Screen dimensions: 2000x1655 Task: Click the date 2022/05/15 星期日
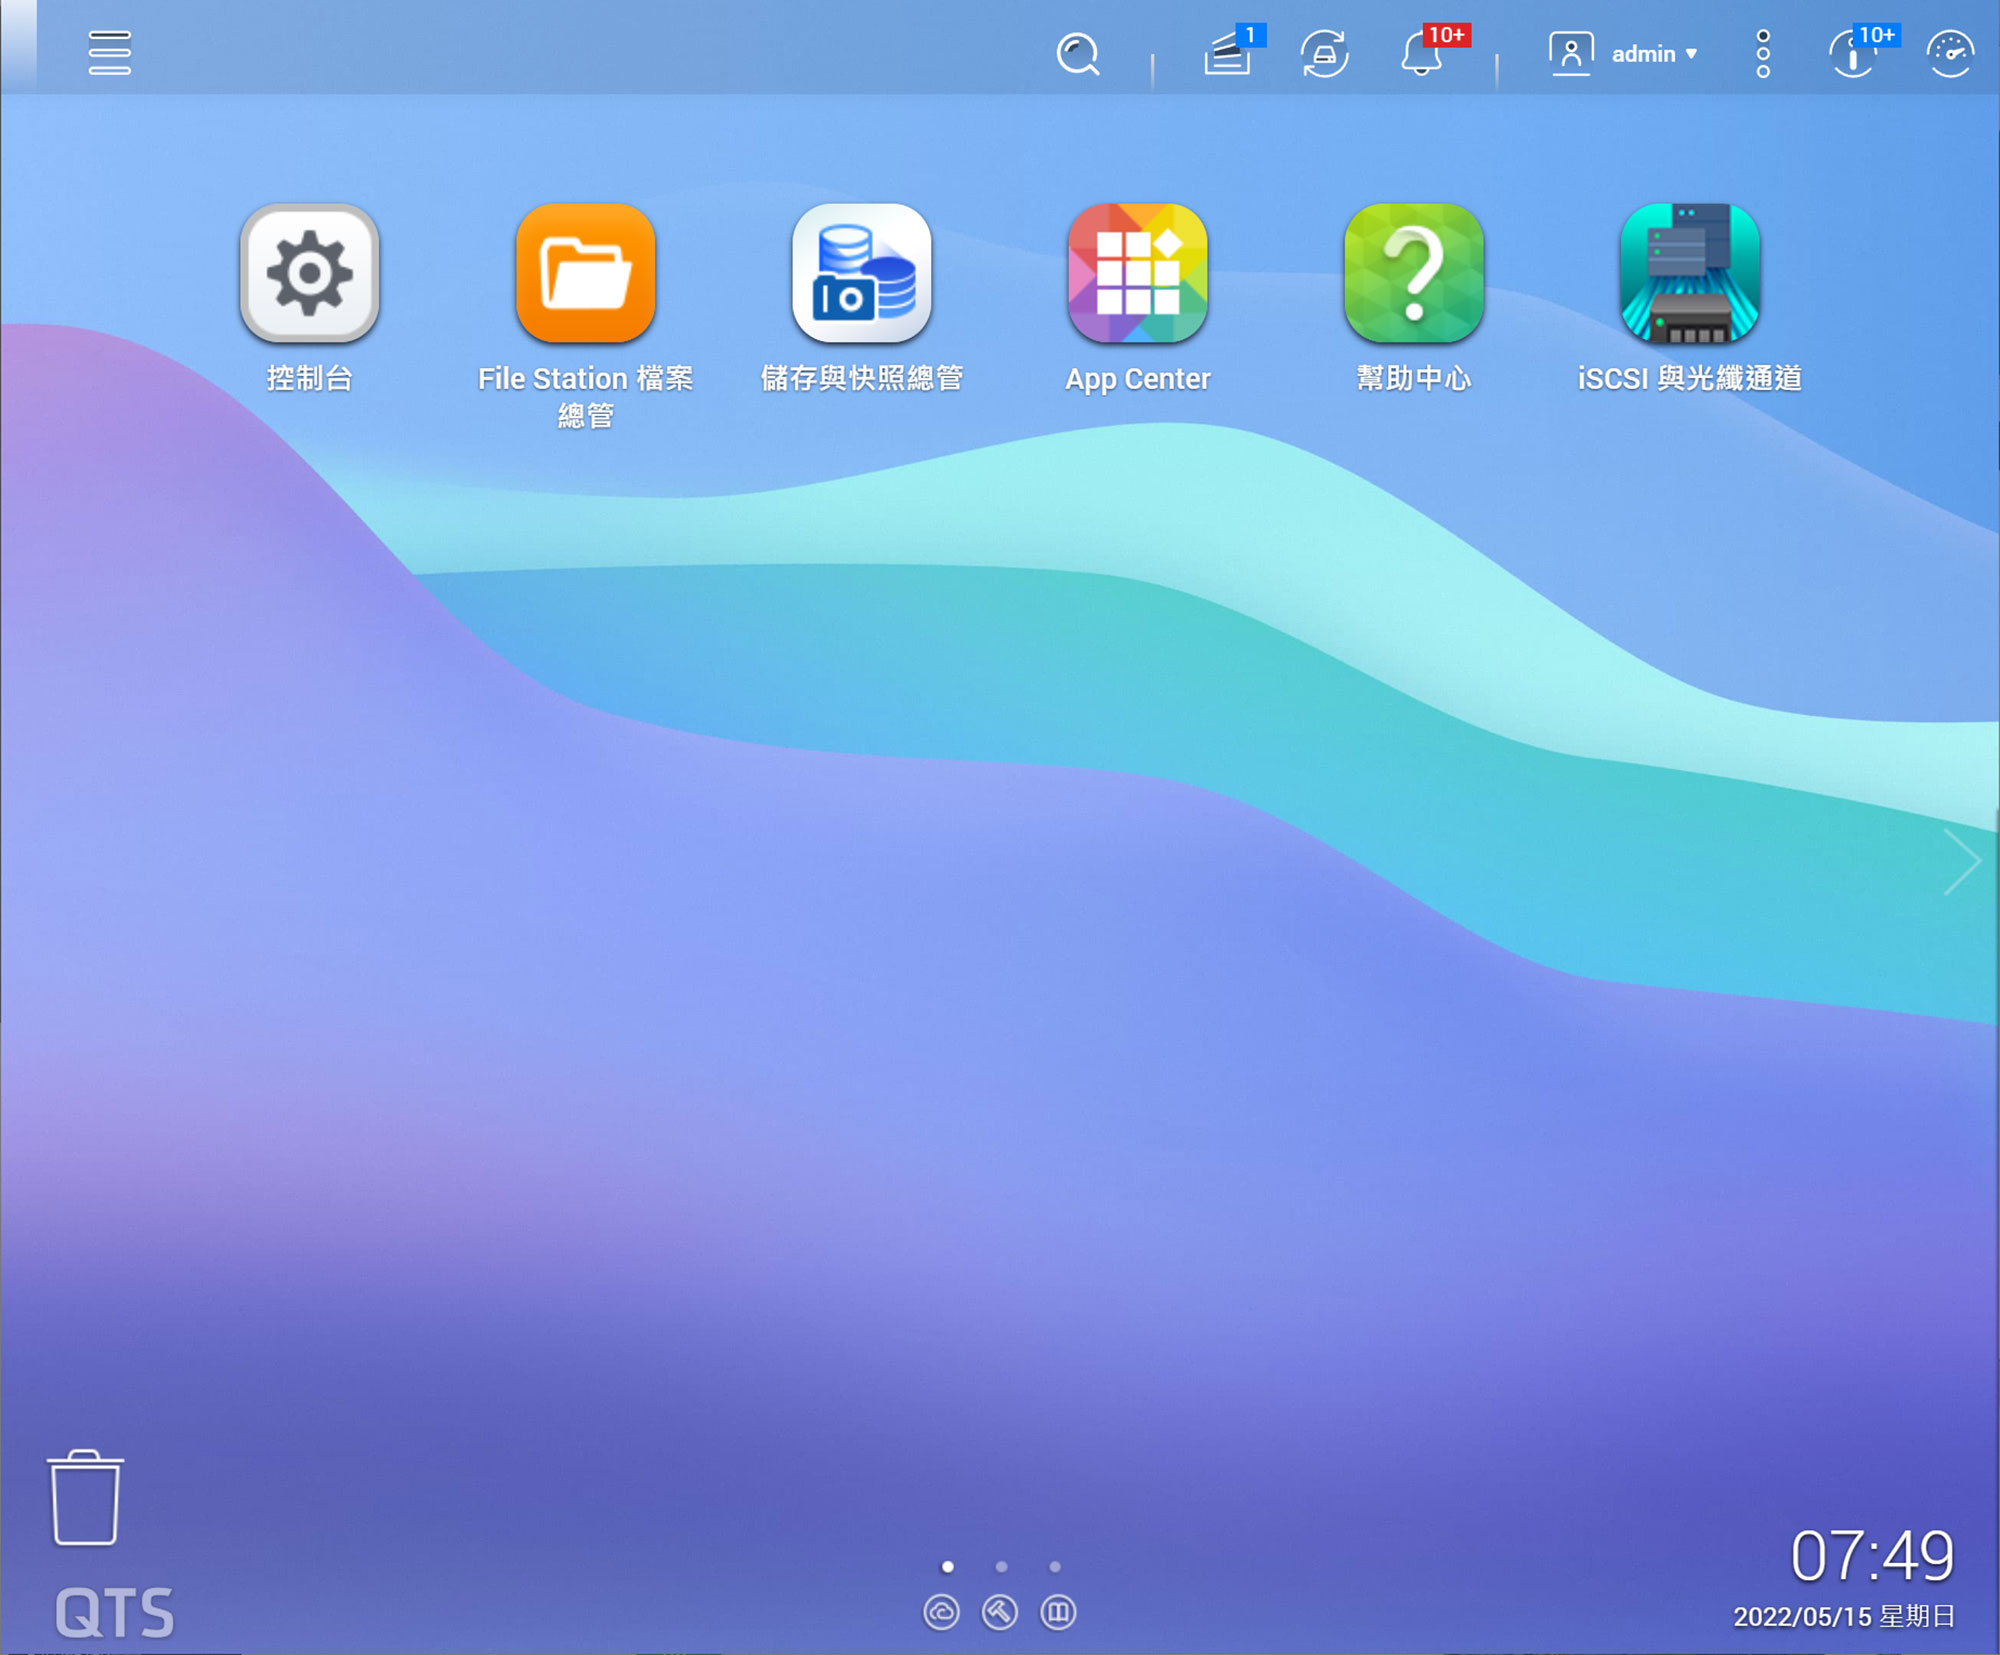(1844, 1617)
